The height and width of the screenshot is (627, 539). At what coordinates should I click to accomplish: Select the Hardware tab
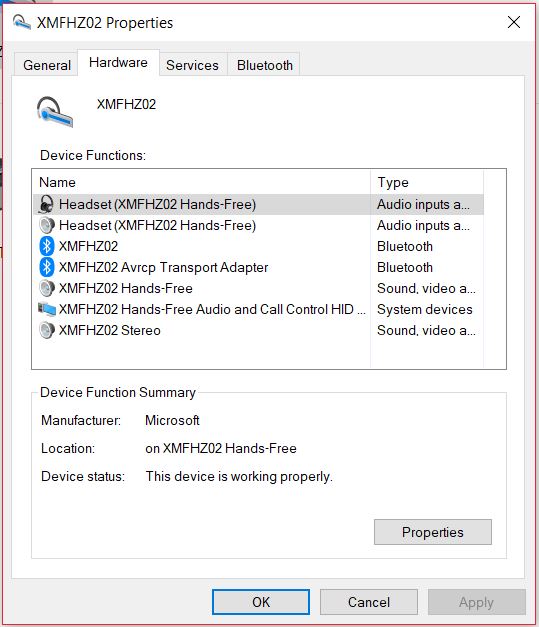118,62
